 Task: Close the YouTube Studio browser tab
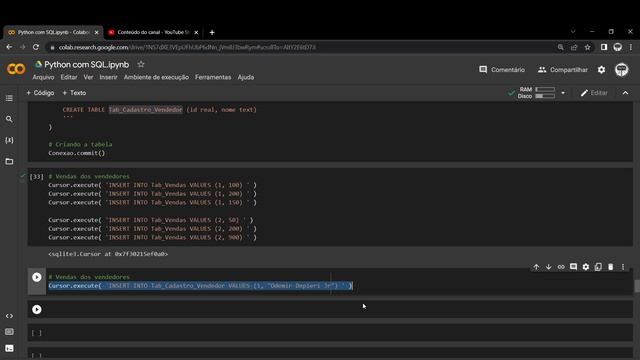pyautogui.click(x=196, y=32)
